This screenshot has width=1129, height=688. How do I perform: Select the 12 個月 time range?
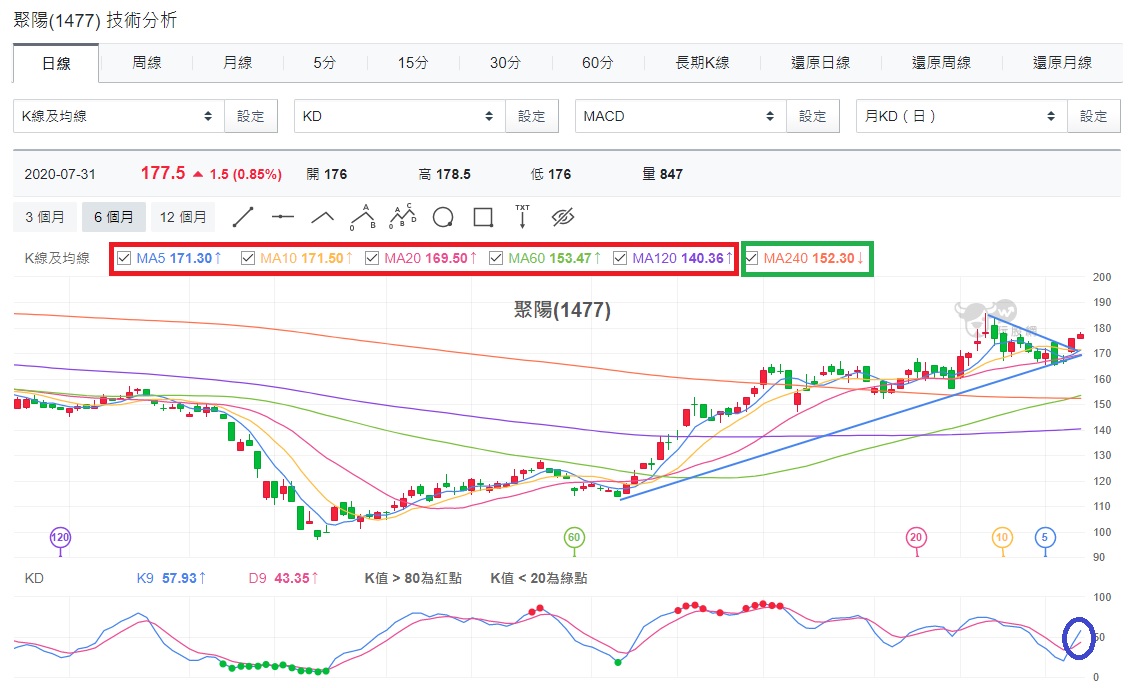tap(183, 217)
